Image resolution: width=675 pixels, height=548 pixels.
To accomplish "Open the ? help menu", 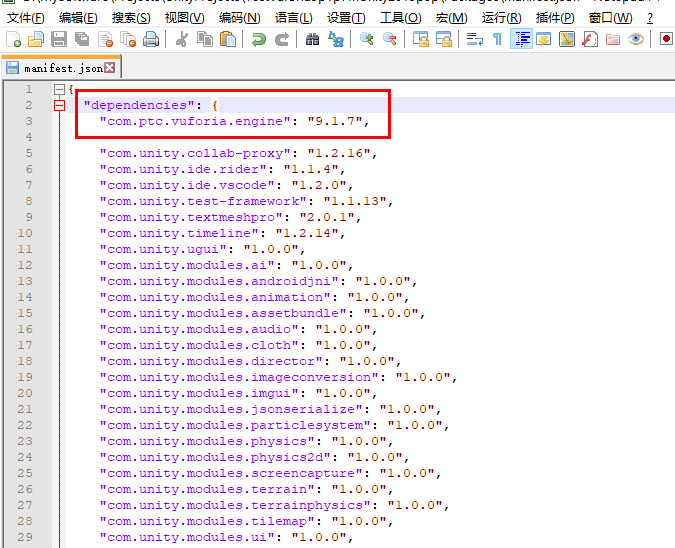I will [650, 18].
